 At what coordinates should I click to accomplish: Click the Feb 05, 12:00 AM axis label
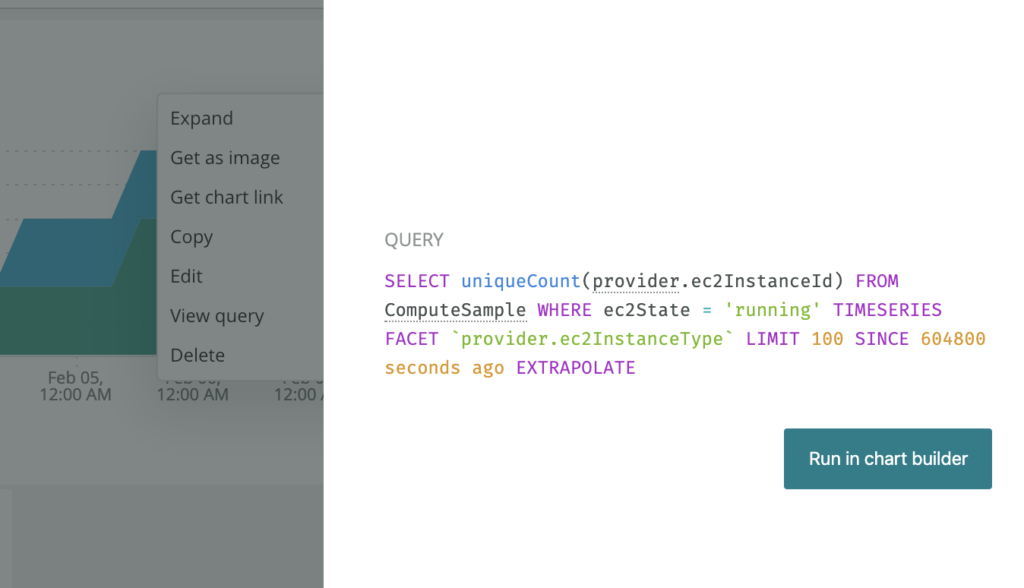pyautogui.click(x=75, y=386)
